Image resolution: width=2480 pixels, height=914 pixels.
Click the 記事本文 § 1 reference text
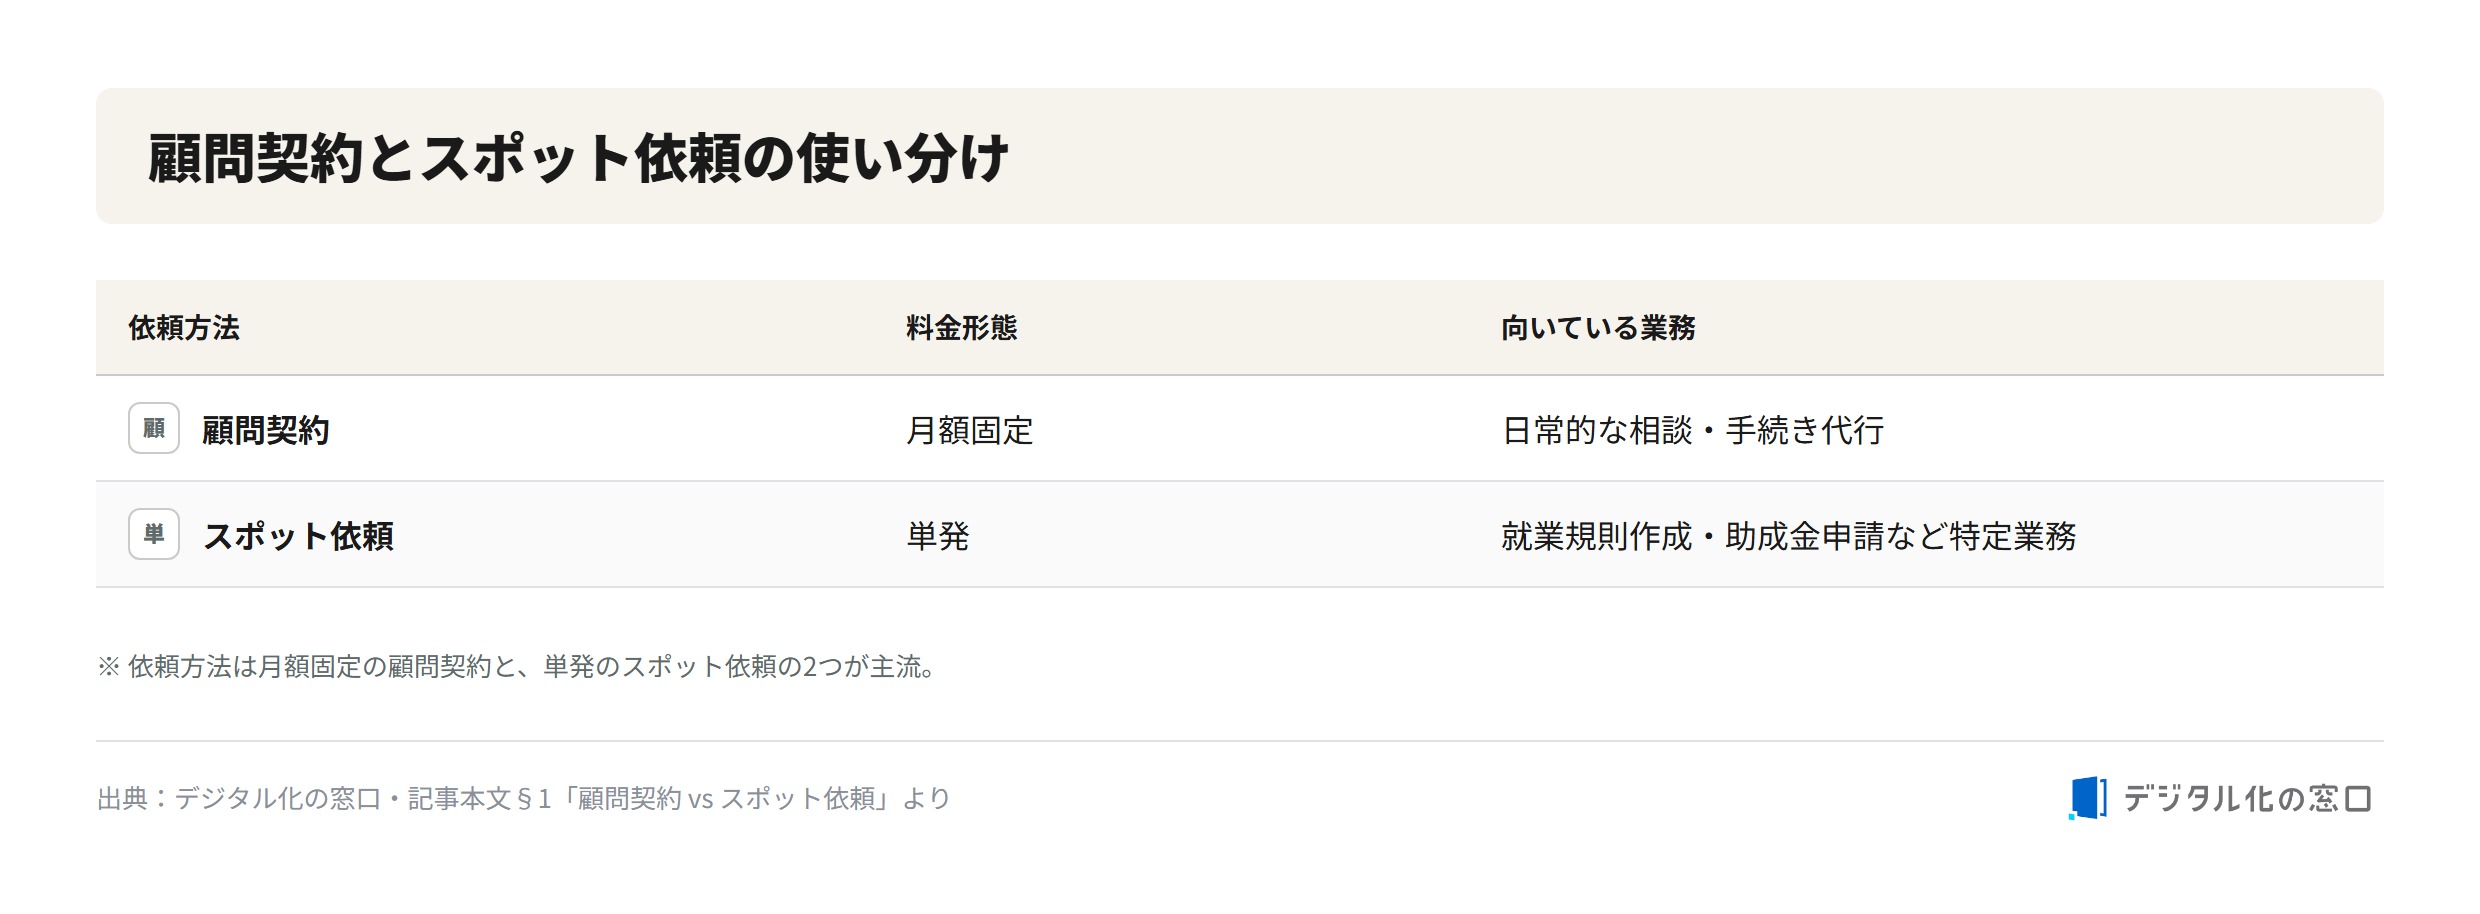coord(480,798)
